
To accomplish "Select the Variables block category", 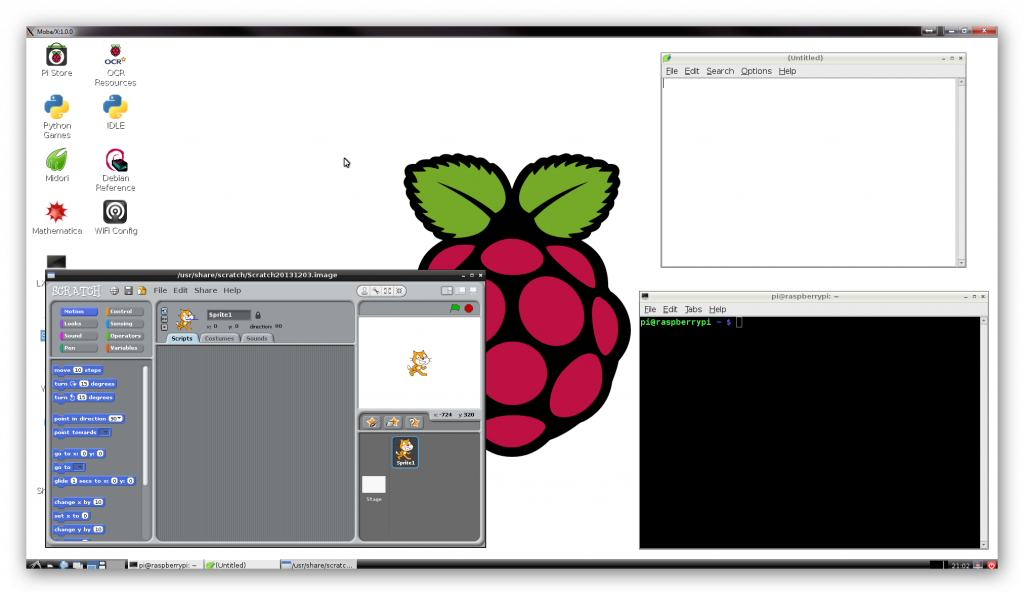I will point(122,347).
